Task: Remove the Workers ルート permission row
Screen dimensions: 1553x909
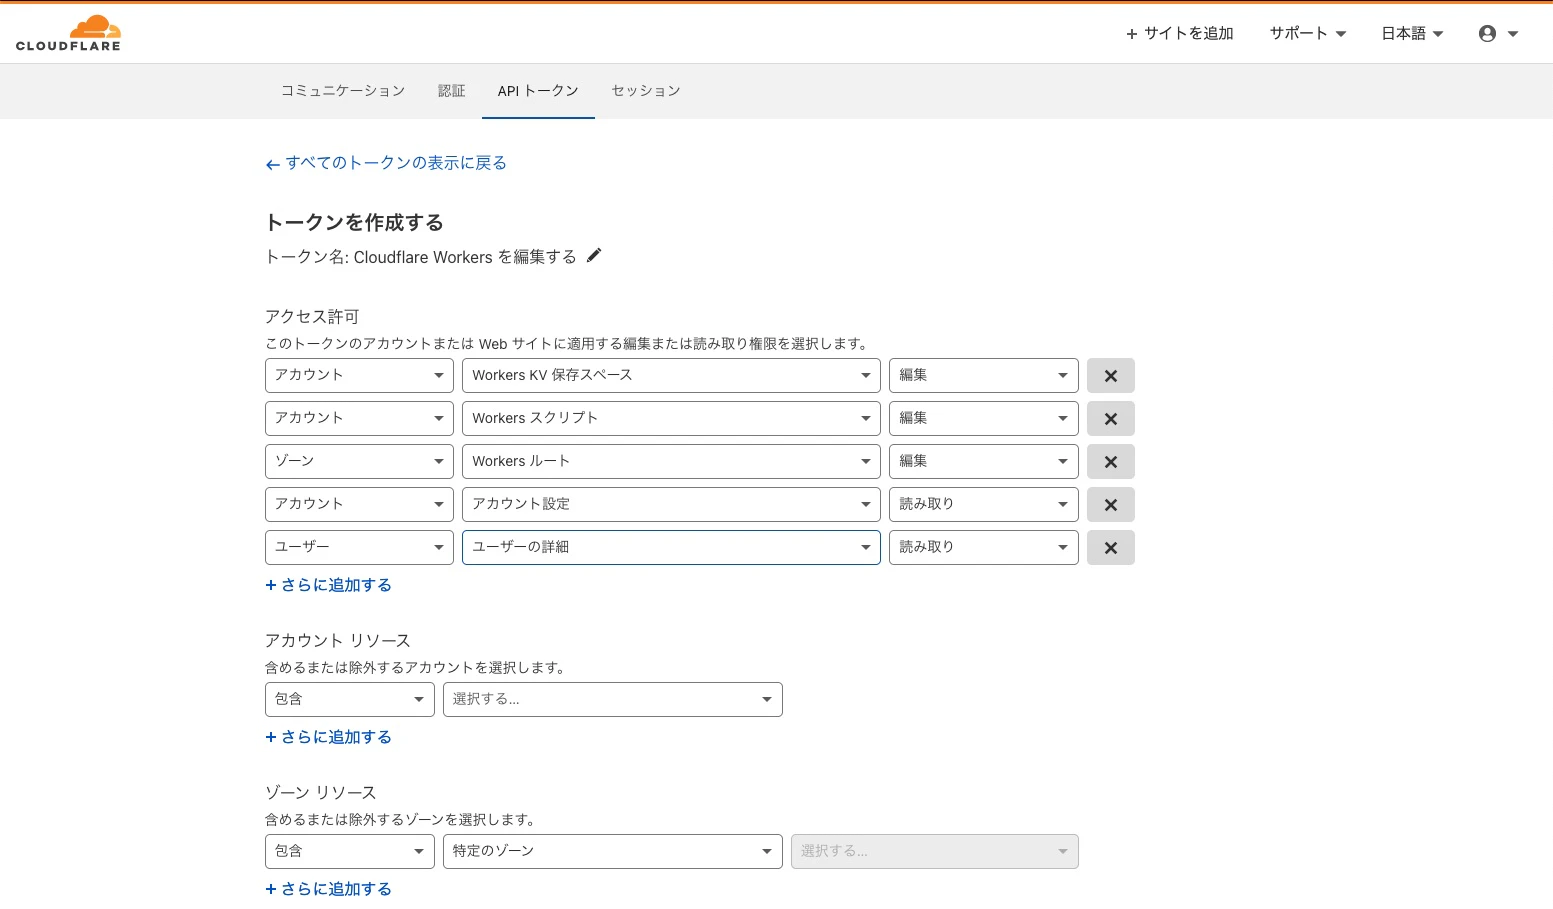Action: (x=1110, y=462)
